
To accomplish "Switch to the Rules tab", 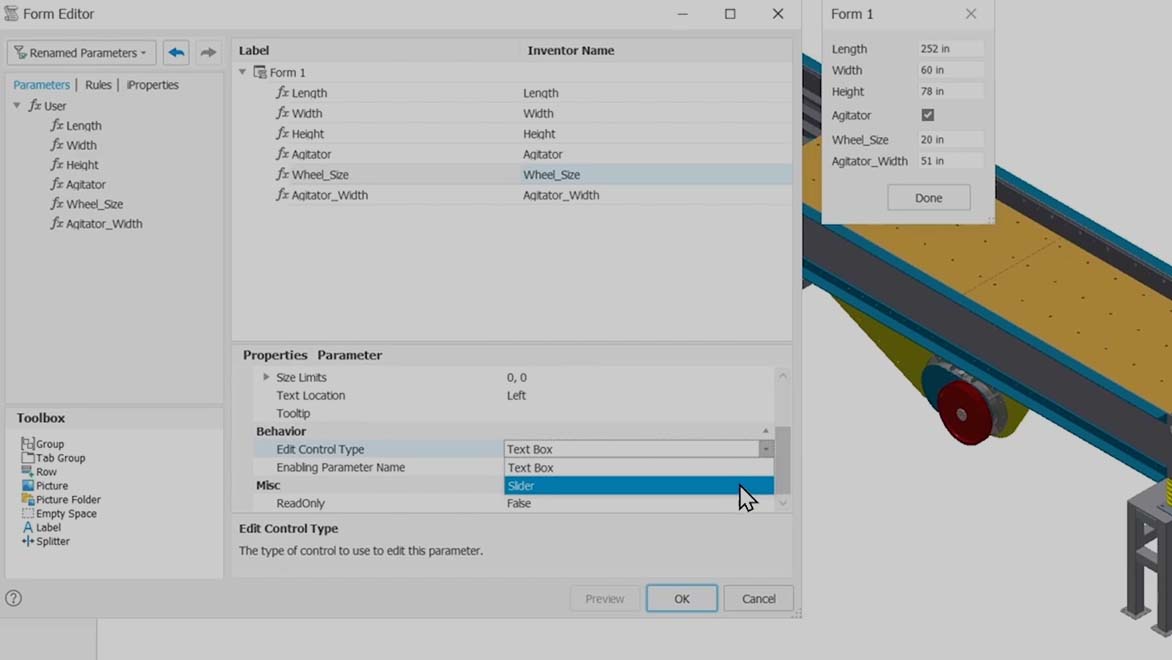I will [98, 85].
